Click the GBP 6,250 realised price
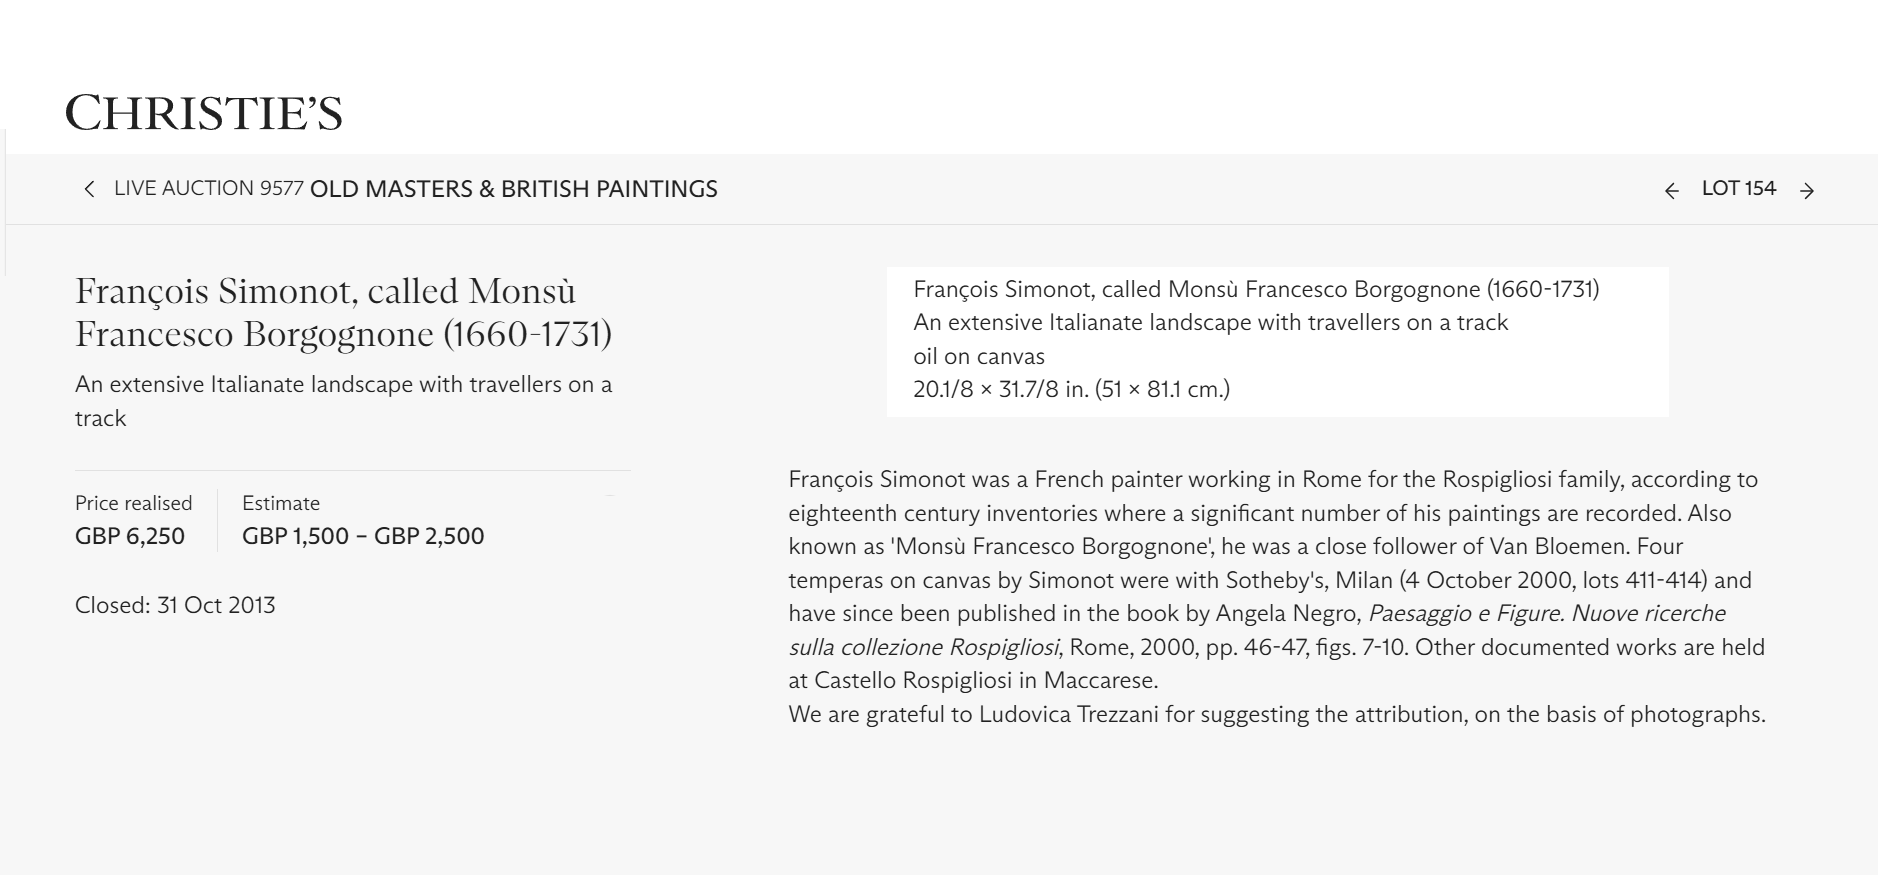1878x875 pixels. (x=130, y=536)
